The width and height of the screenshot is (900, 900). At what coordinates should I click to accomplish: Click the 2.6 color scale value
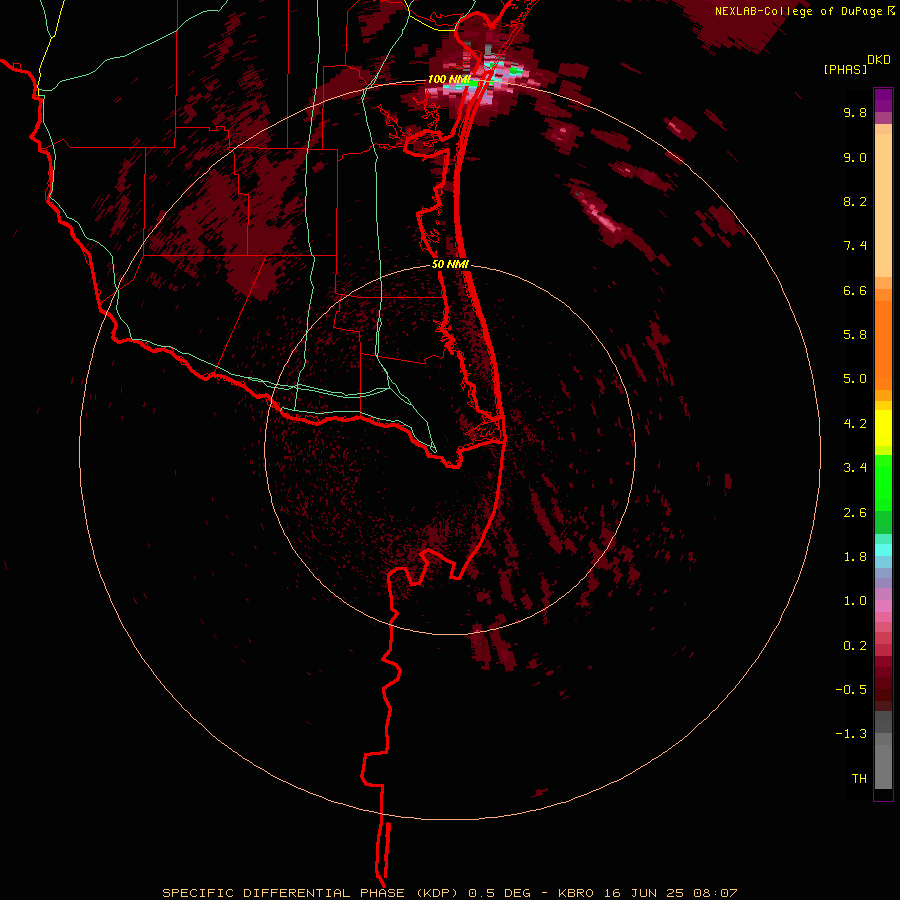tap(855, 513)
